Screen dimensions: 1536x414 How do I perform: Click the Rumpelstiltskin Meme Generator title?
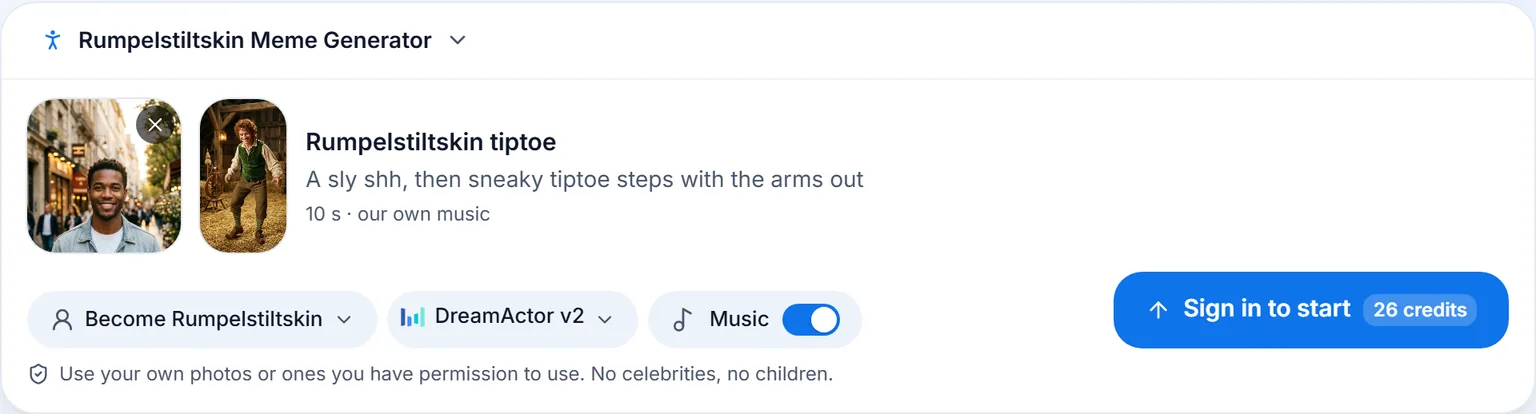[x=255, y=40]
